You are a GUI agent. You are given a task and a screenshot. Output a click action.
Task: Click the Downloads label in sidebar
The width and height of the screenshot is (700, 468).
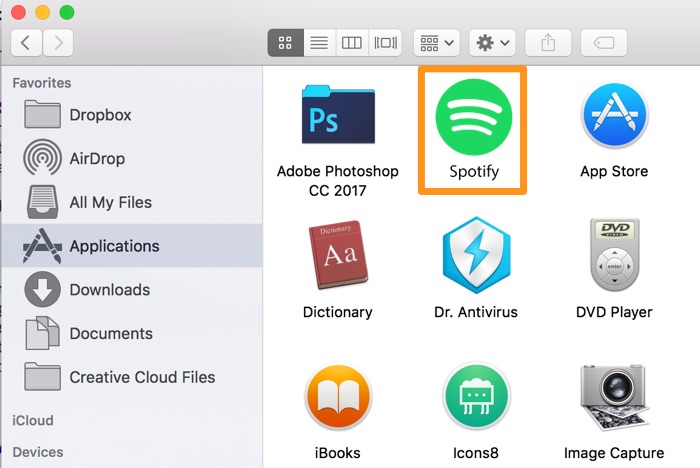coord(110,290)
